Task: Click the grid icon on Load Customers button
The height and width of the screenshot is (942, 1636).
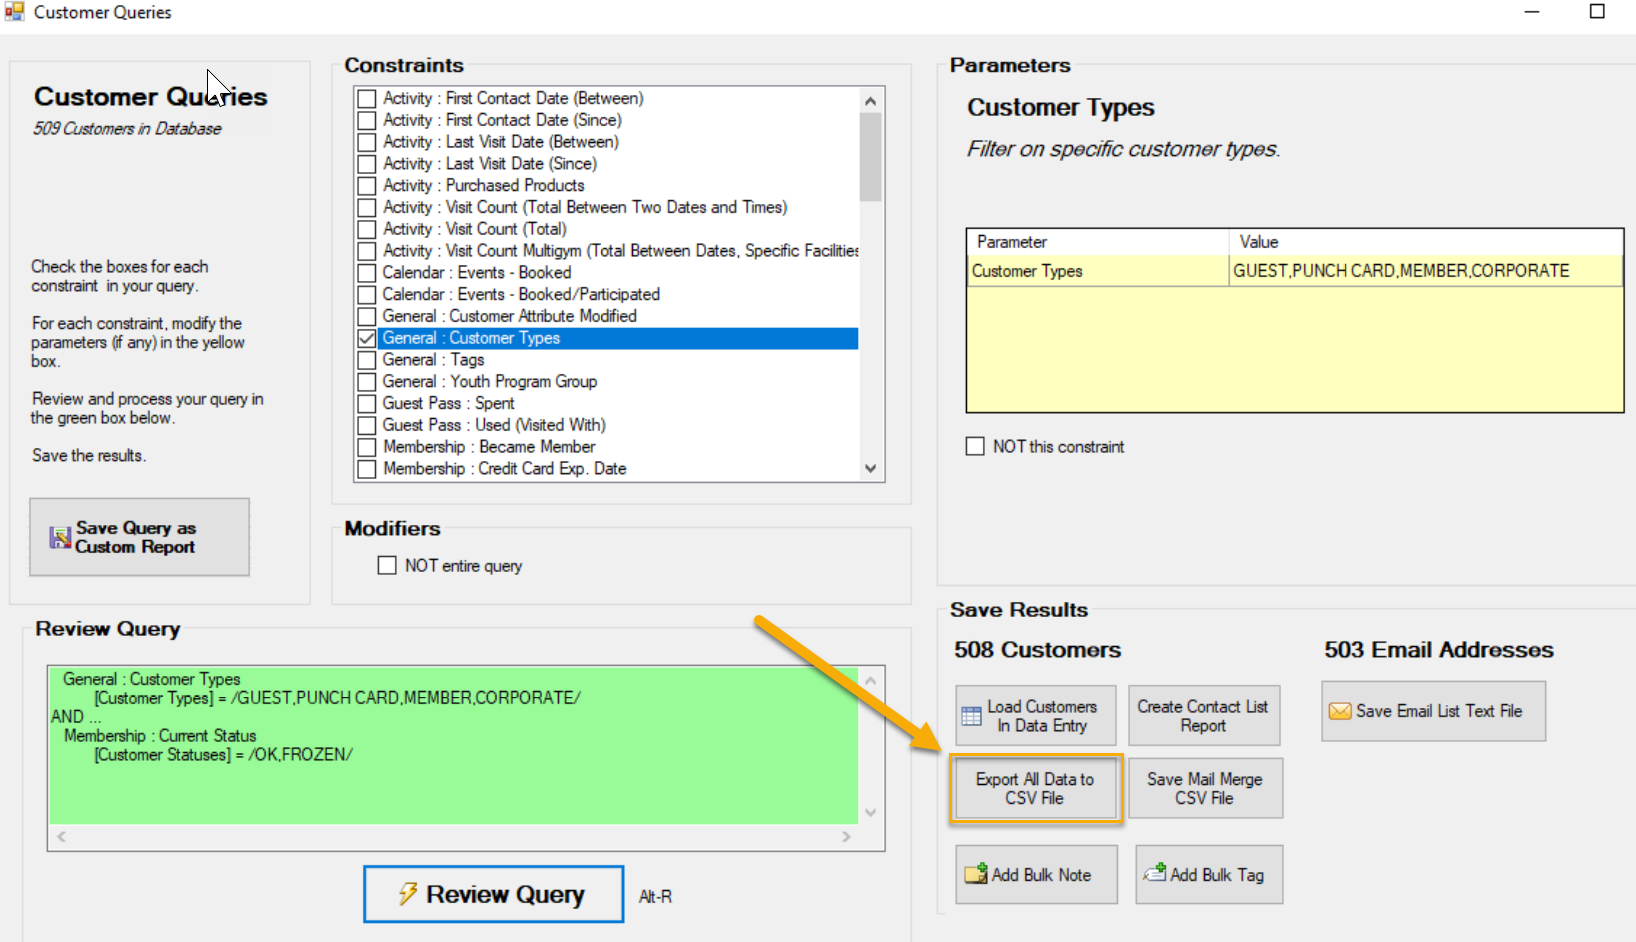Action: click(971, 716)
